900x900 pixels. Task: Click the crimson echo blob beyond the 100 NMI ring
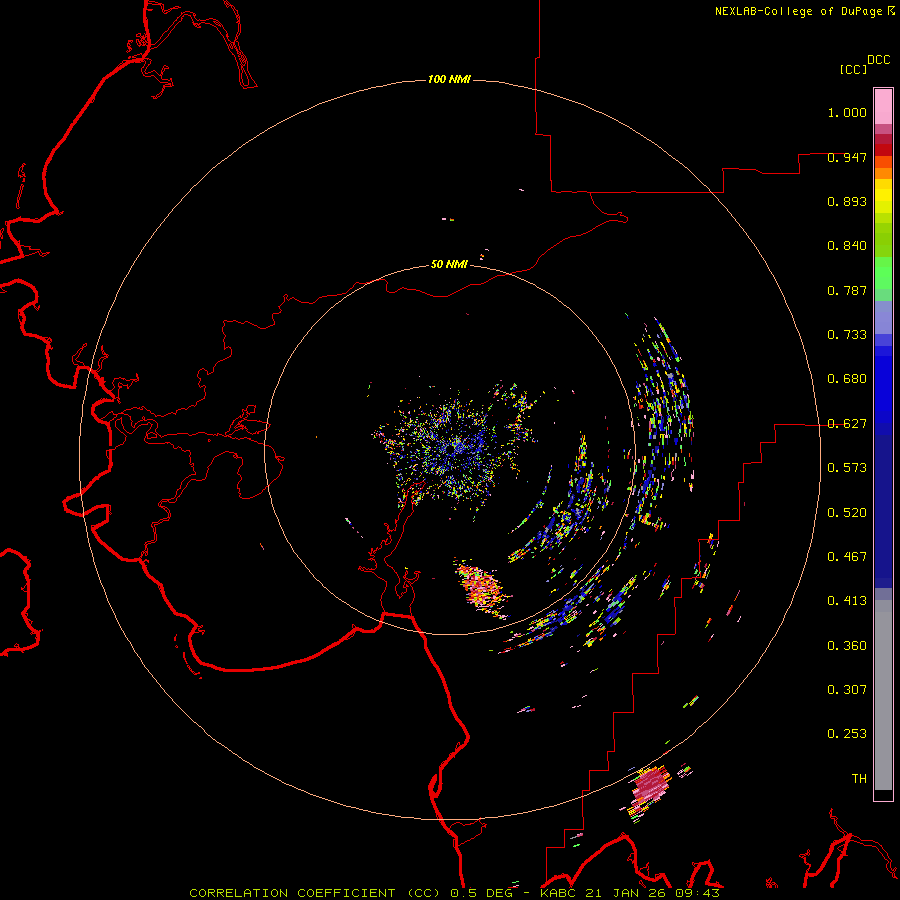(650, 786)
